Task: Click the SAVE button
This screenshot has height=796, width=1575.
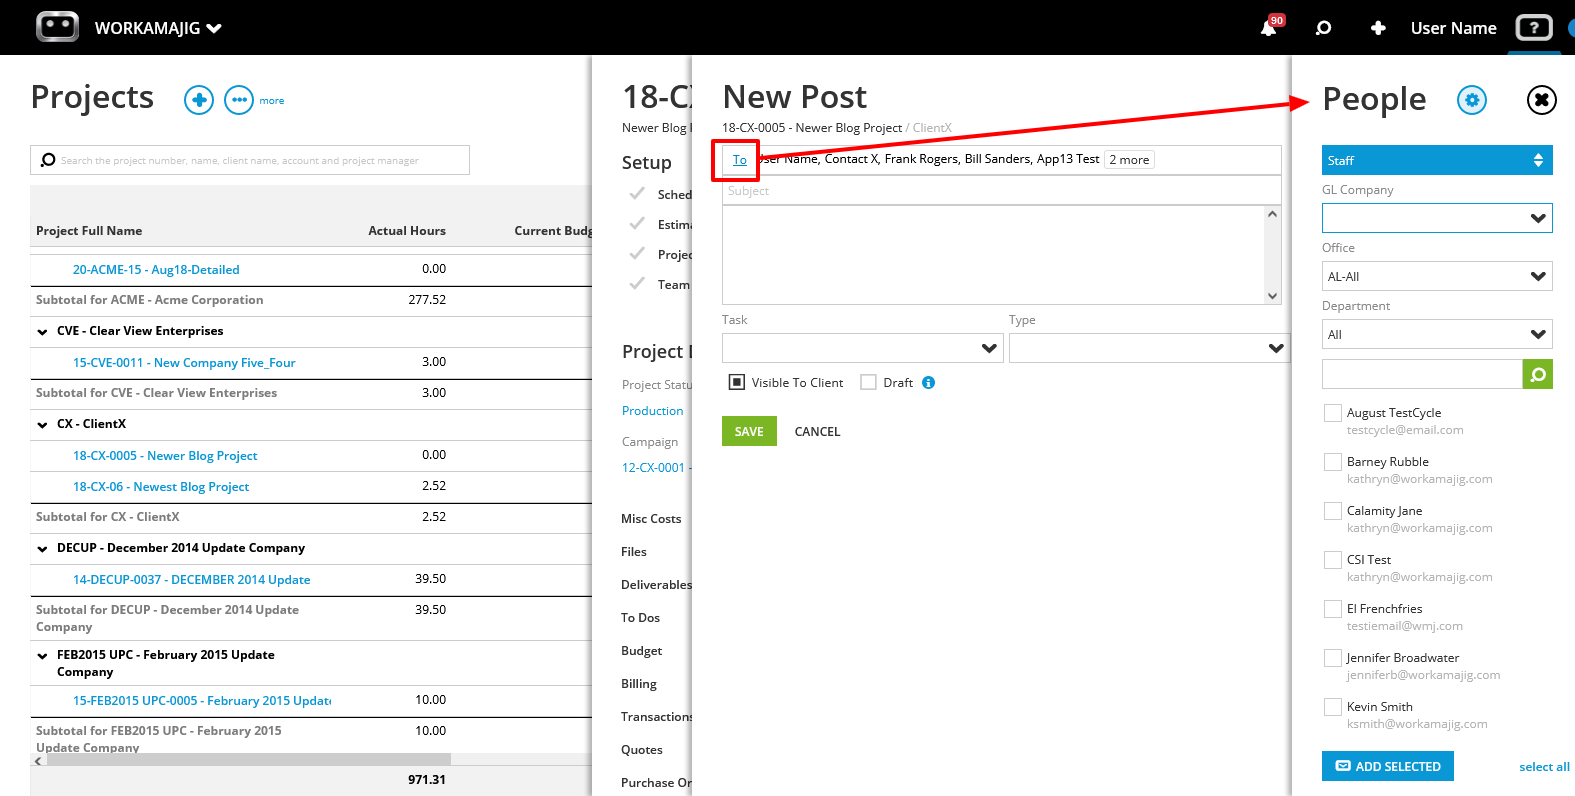Action: click(749, 431)
